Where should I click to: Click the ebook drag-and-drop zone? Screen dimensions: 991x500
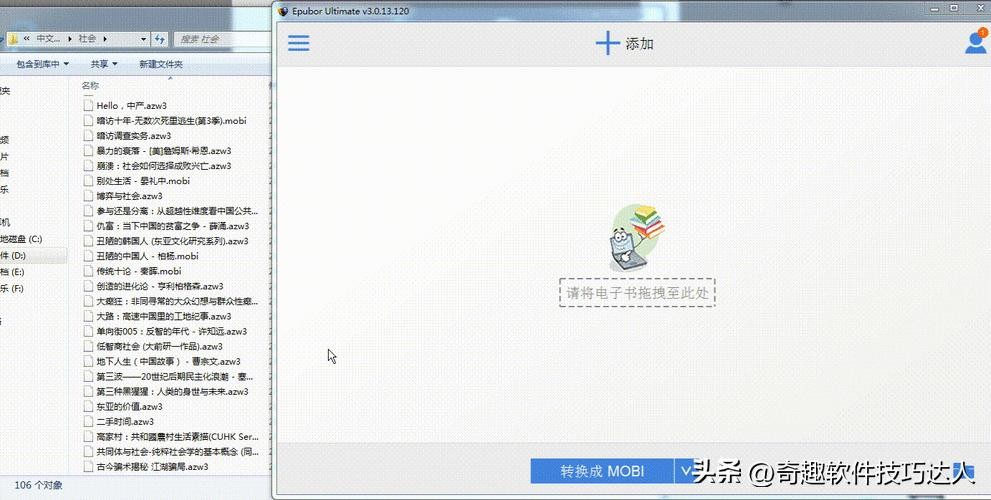(637, 293)
